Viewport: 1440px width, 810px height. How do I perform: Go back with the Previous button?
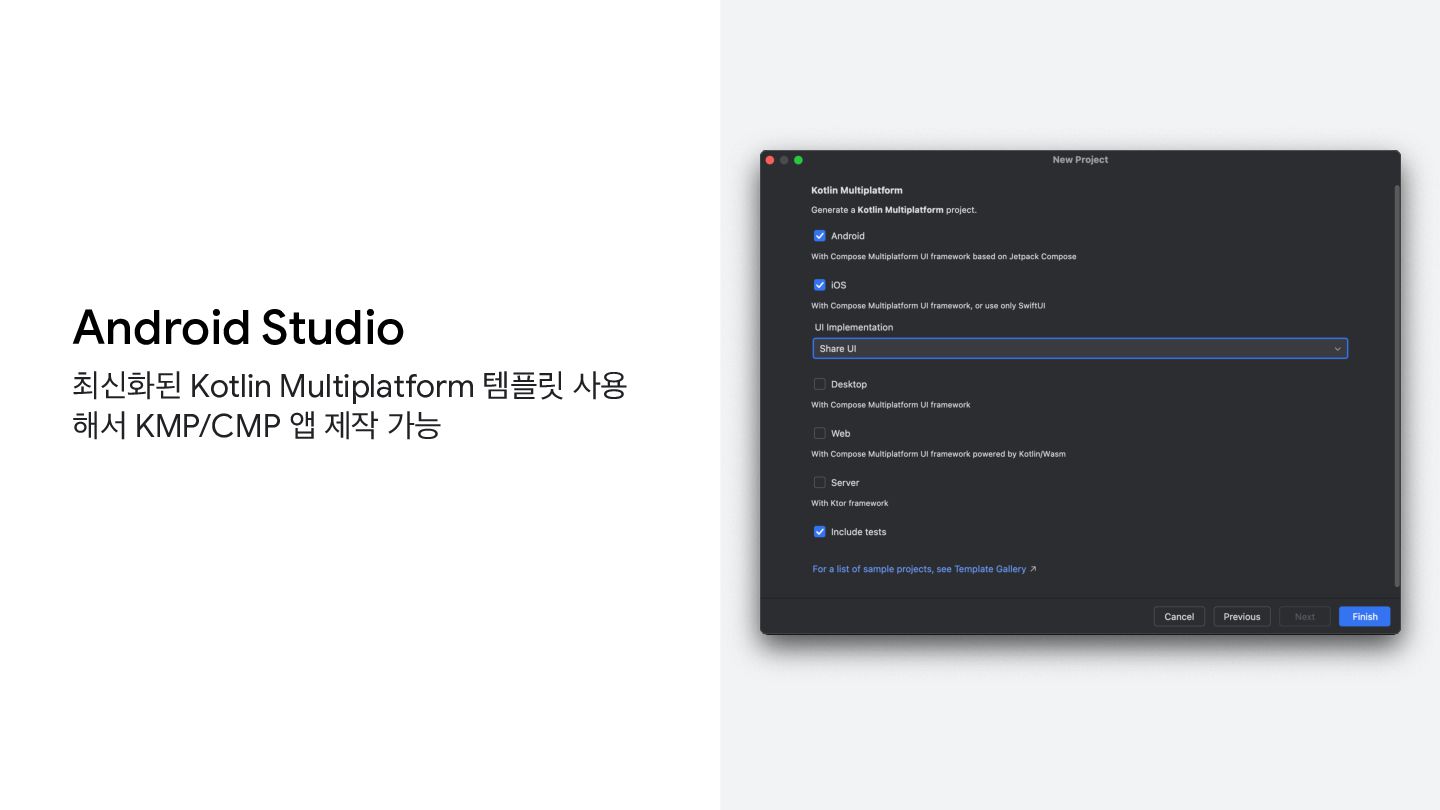click(1242, 617)
